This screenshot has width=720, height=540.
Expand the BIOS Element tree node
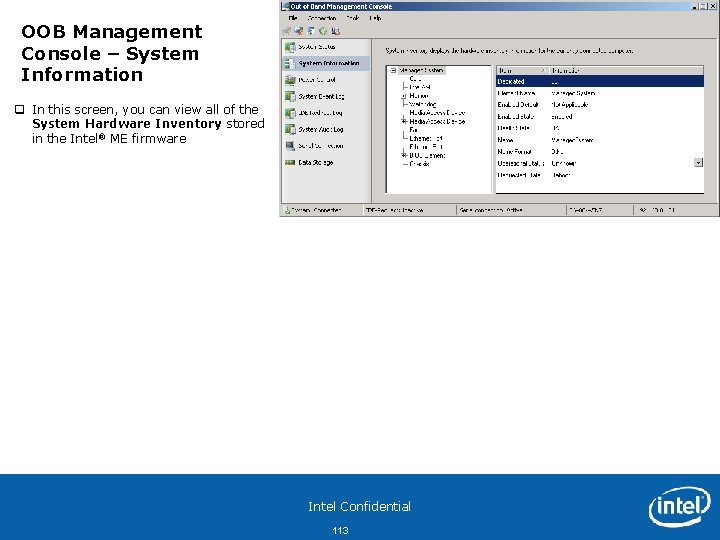(404, 156)
